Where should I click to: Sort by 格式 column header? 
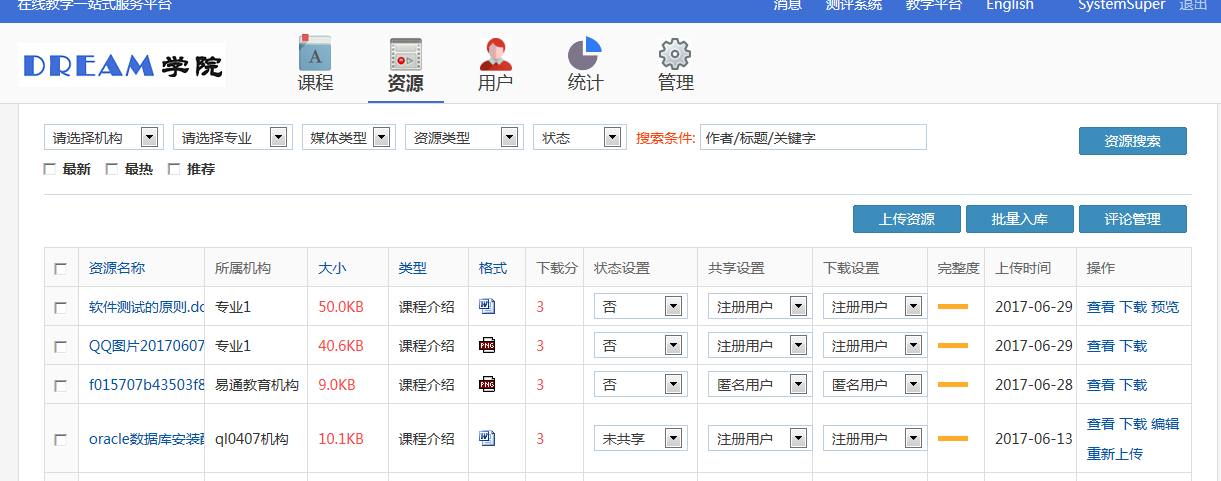click(x=493, y=268)
